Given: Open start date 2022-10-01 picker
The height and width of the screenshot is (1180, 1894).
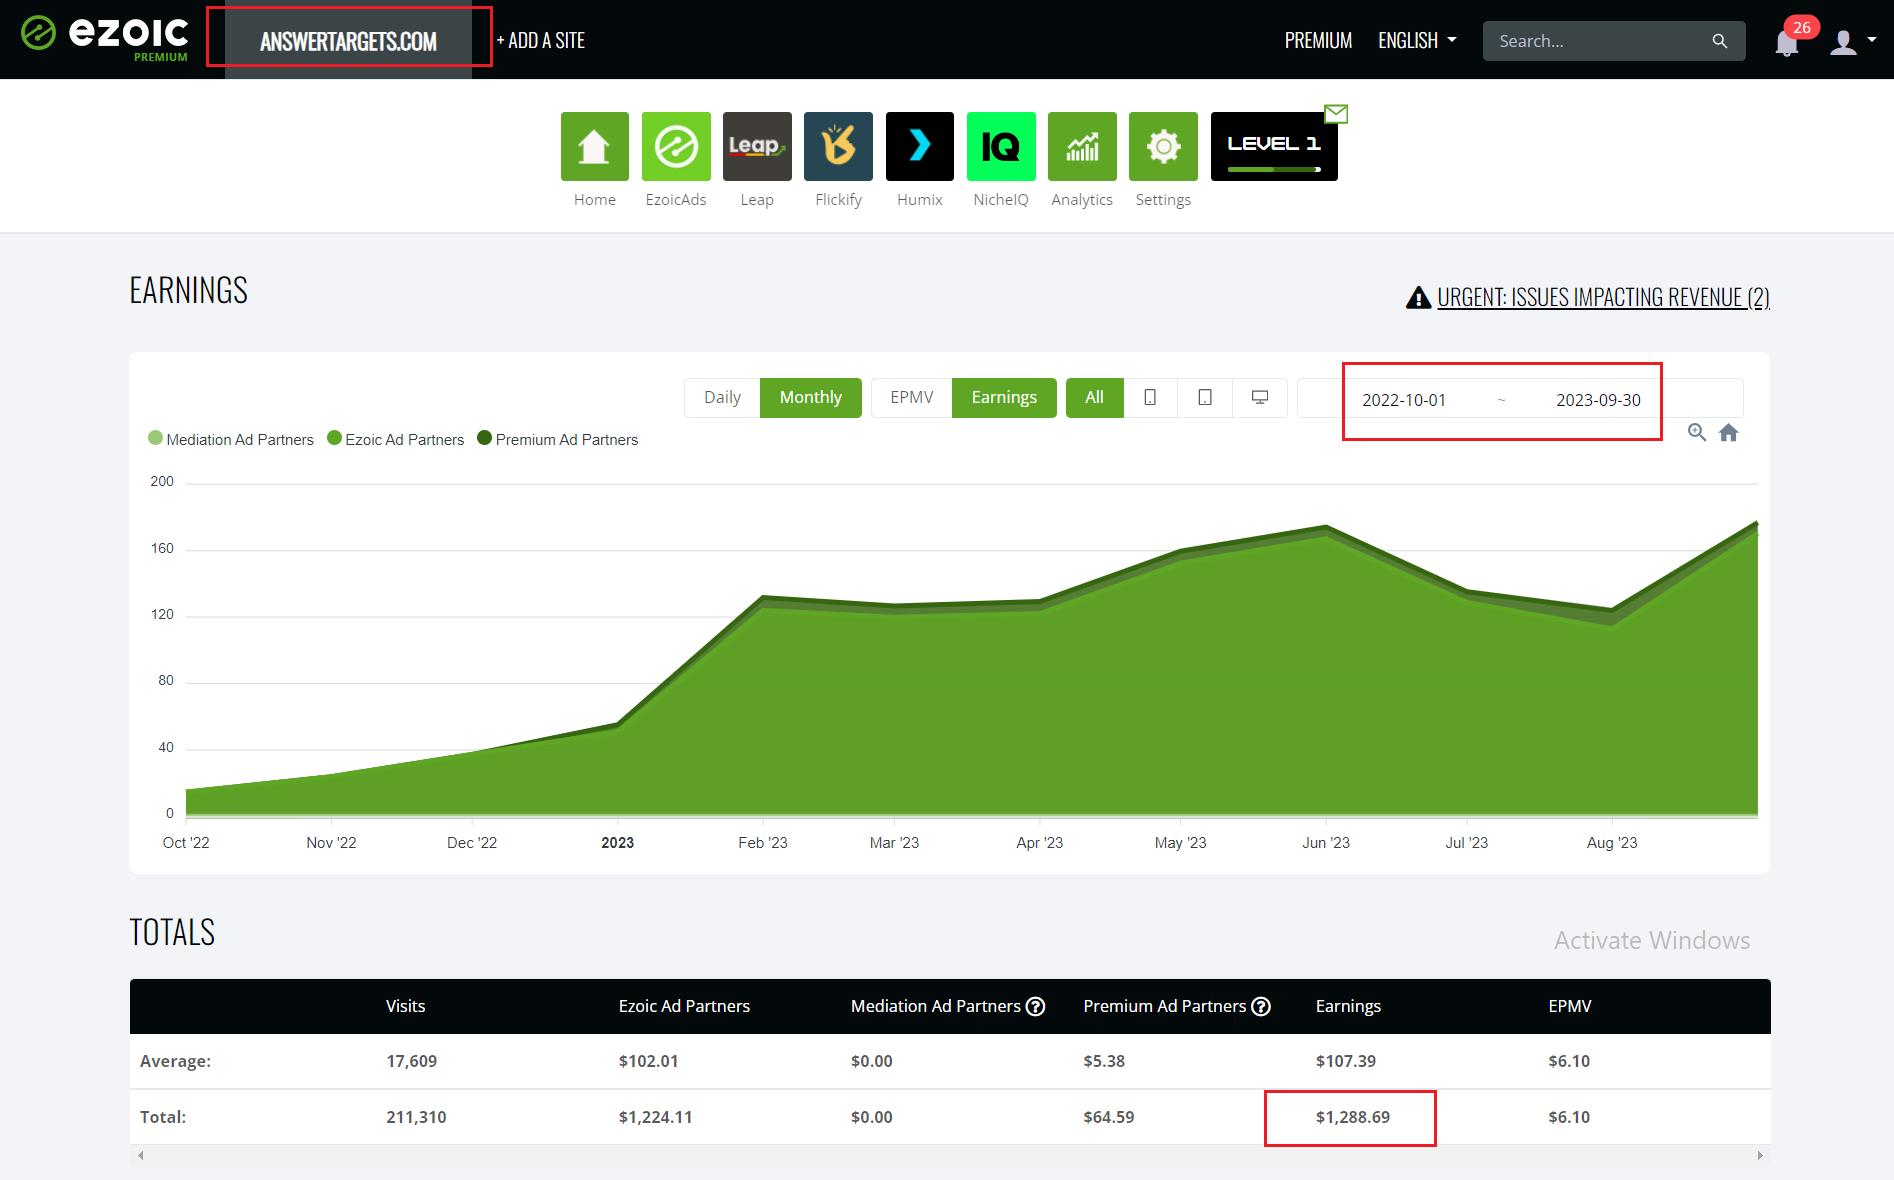Looking at the screenshot, I should coord(1404,400).
